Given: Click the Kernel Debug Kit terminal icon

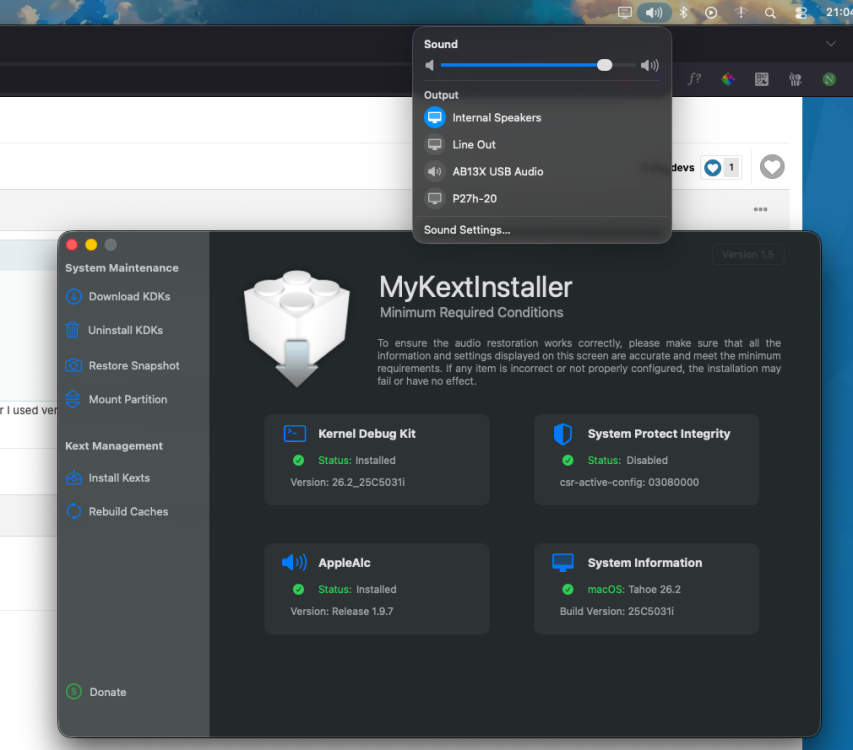Looking at the screenshot, I should click(x=295, y=433).
